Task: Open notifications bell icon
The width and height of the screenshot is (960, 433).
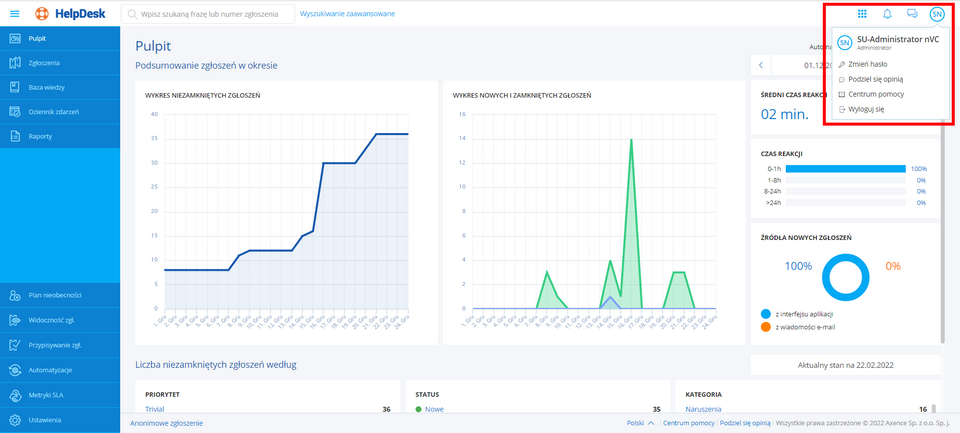Action: [886, 14]
